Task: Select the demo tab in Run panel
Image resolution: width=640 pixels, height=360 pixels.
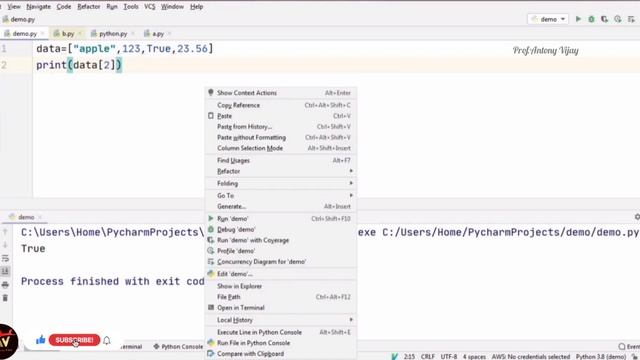Action: pos(26,217)
